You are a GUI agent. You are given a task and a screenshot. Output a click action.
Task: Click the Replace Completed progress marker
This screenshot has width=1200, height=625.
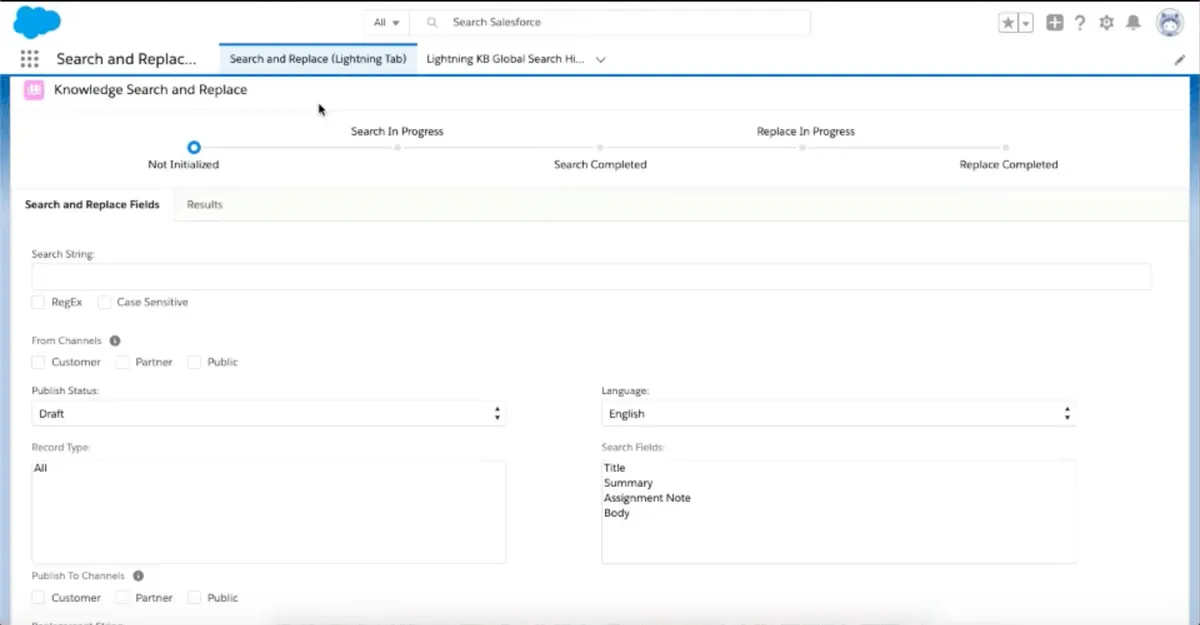(1006, 147)
